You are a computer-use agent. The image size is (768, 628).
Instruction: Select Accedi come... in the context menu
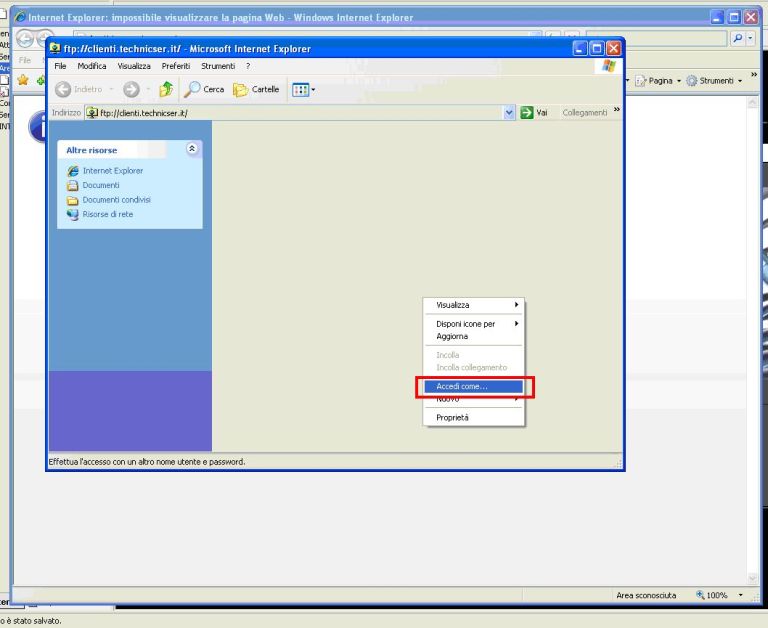coord(474,386)
